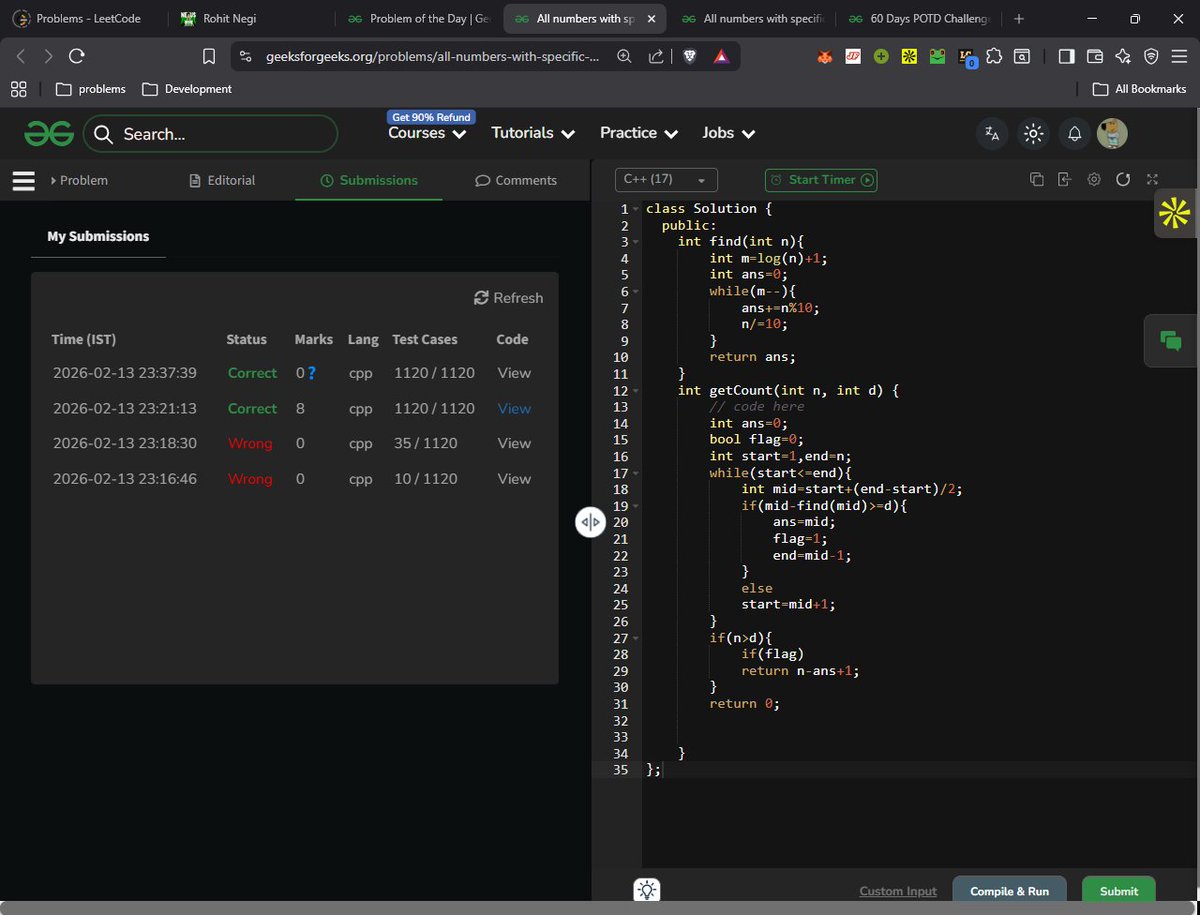Click the zoom magnifier icon in address bar

[x=624, y=57]
